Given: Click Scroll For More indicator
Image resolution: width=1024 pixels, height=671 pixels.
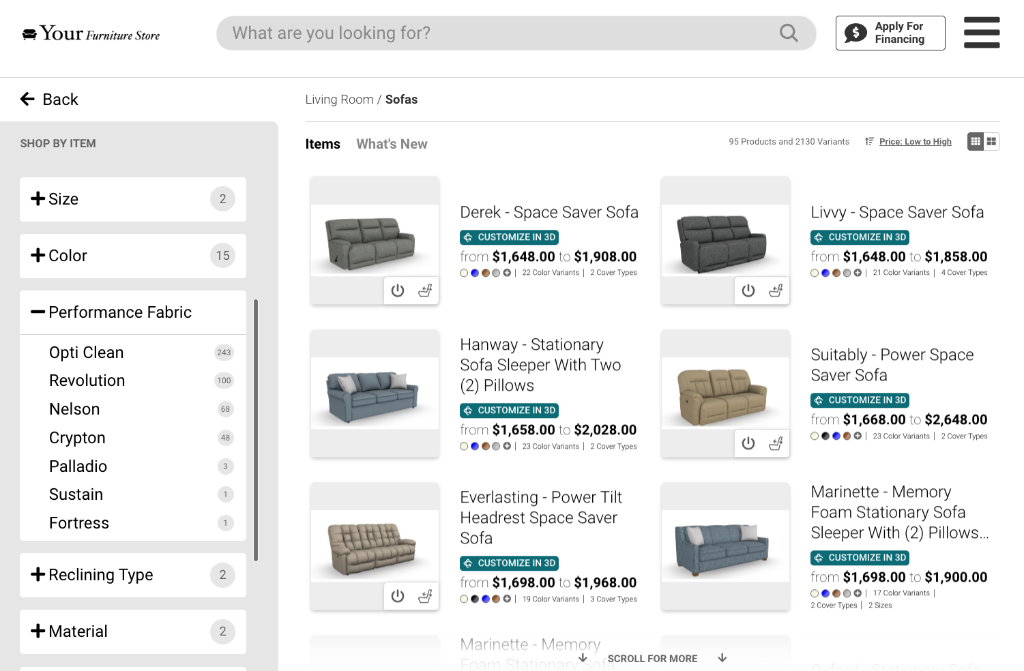Looking at the screenshot, I should [652, 659].
